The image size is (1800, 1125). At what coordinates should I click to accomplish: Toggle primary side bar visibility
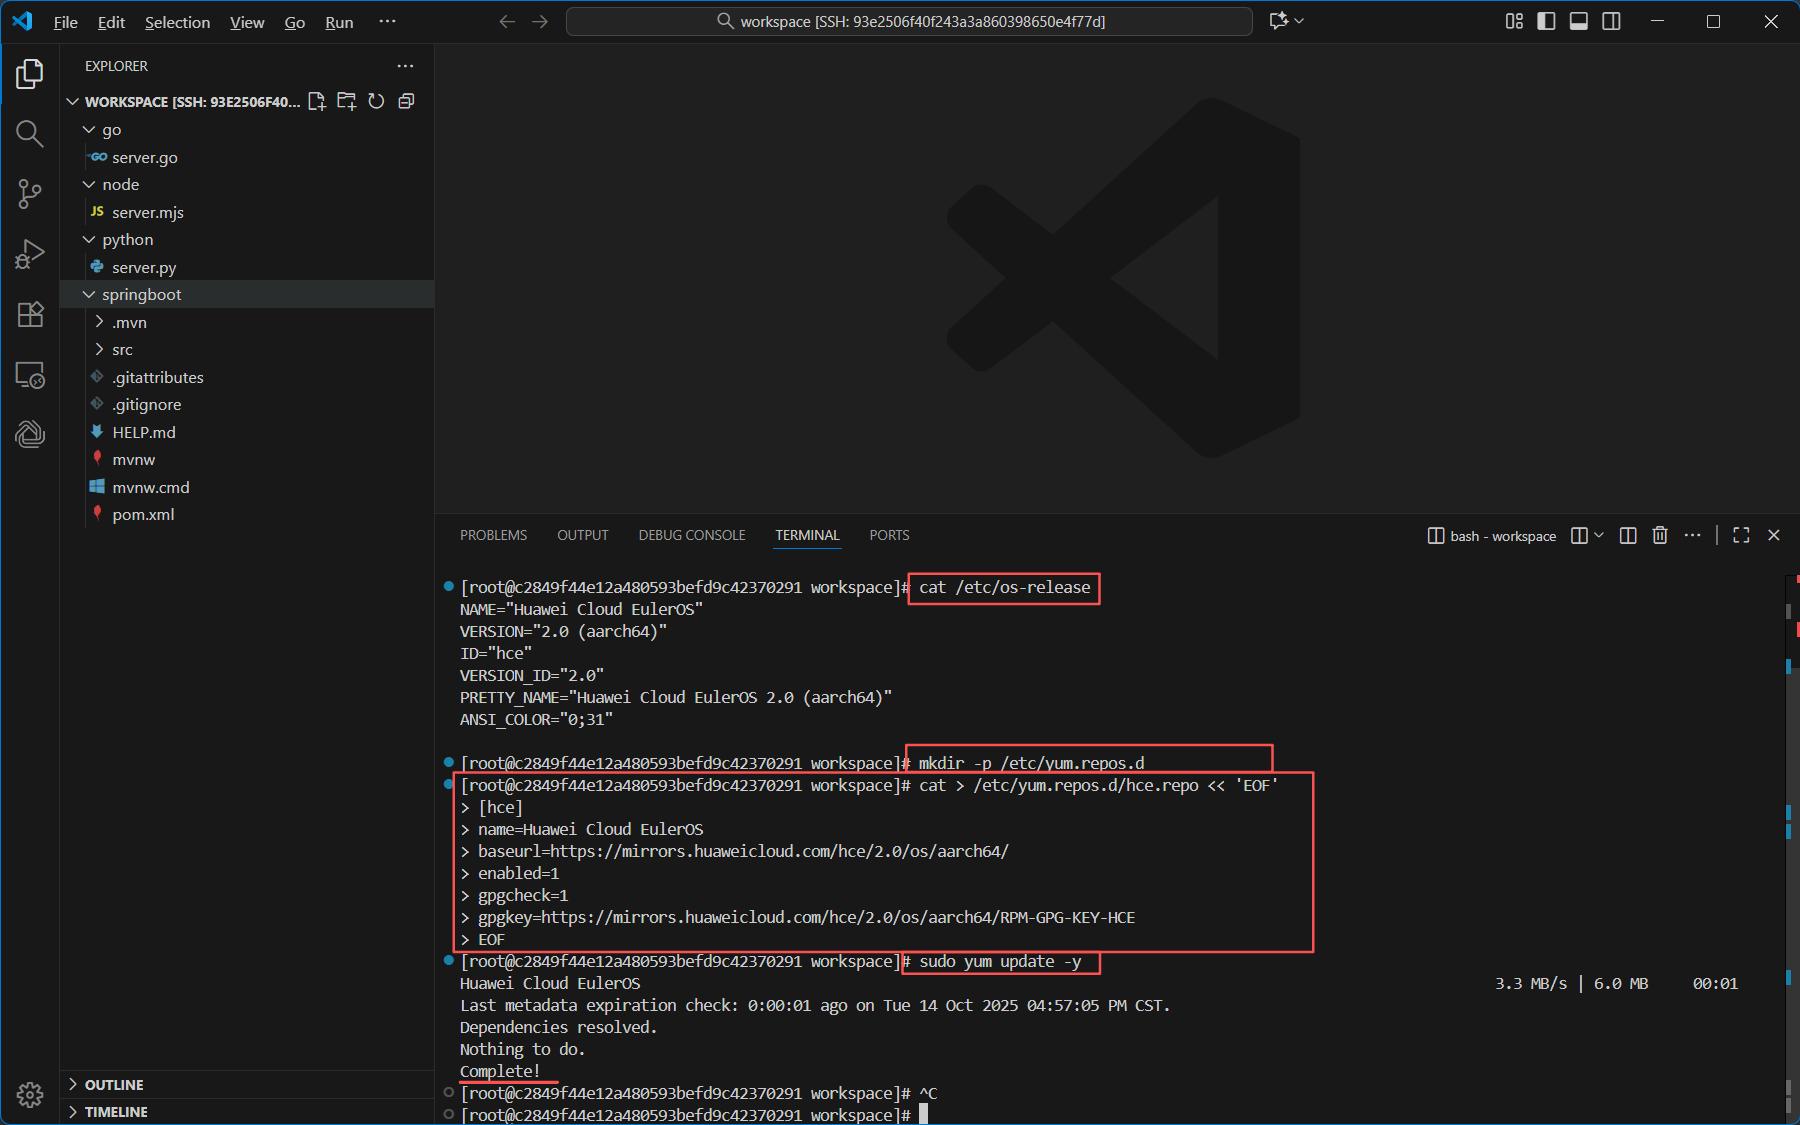[1546, 21]
